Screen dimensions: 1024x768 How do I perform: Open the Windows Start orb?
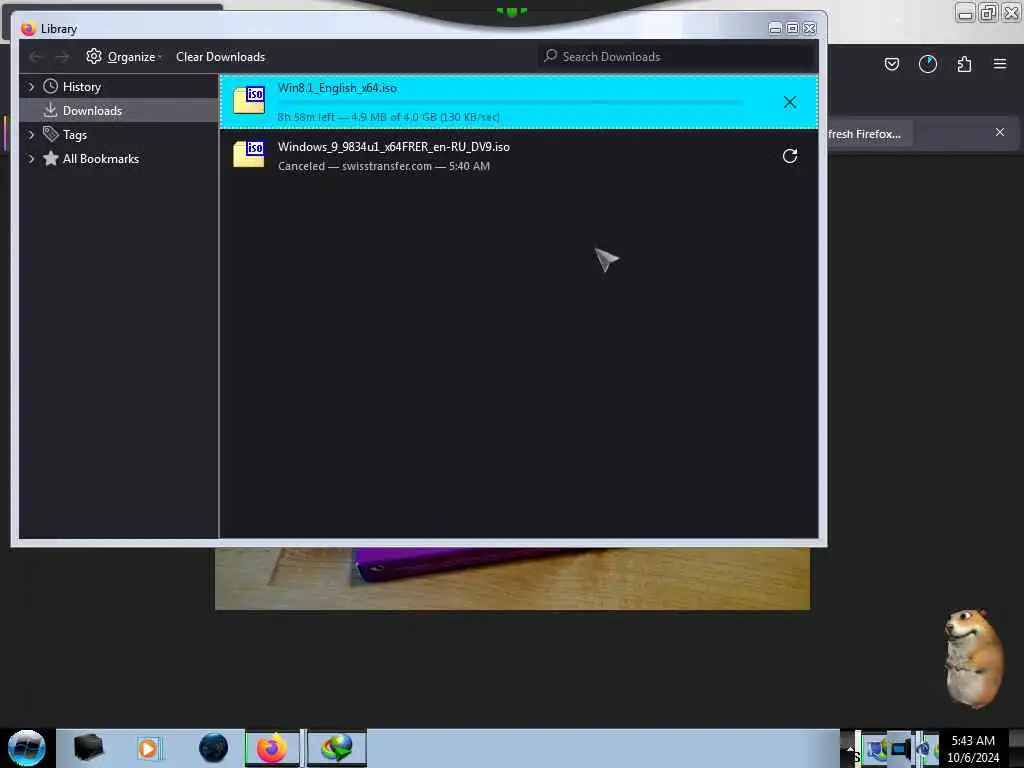pos(26,748)
